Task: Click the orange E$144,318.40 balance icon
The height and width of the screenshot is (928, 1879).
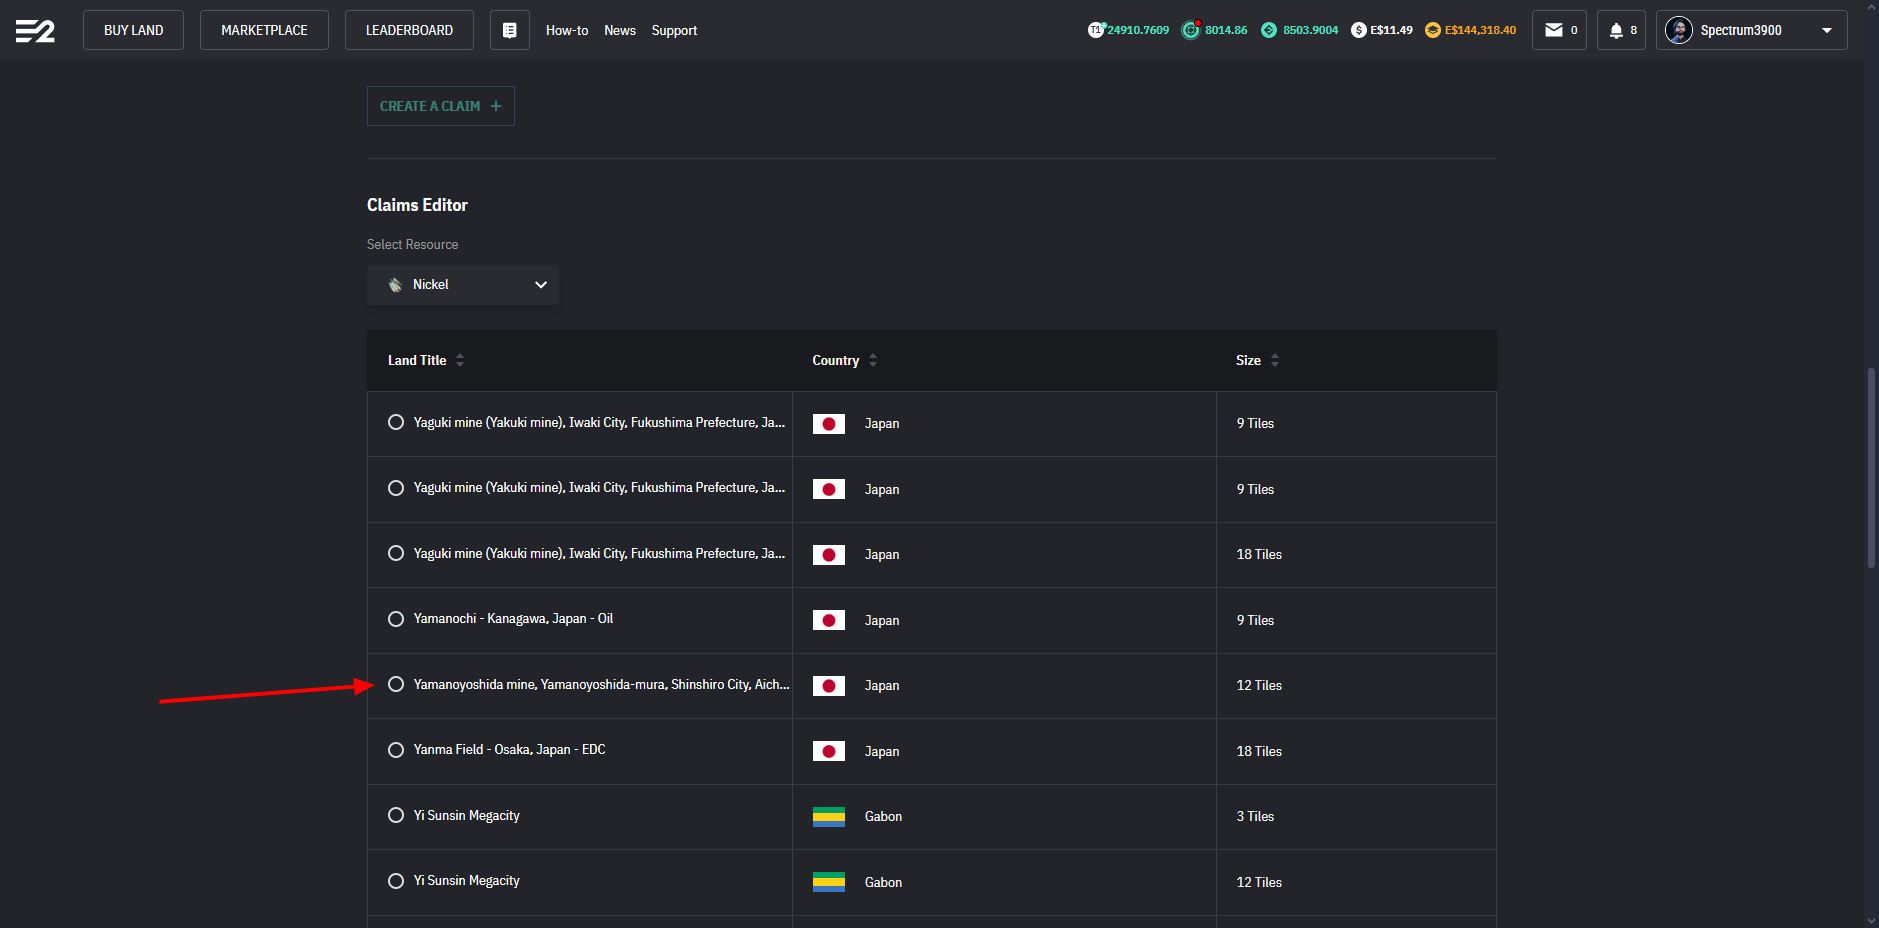Action: [x=1432, y=30]
